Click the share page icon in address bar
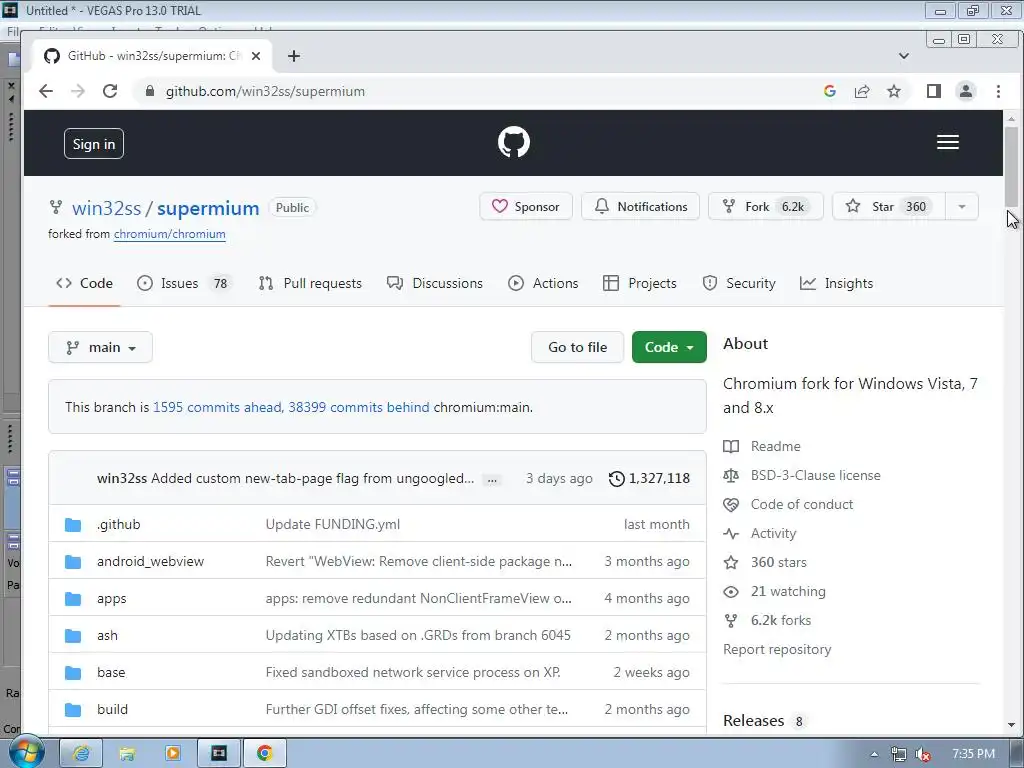 [862, 91]
